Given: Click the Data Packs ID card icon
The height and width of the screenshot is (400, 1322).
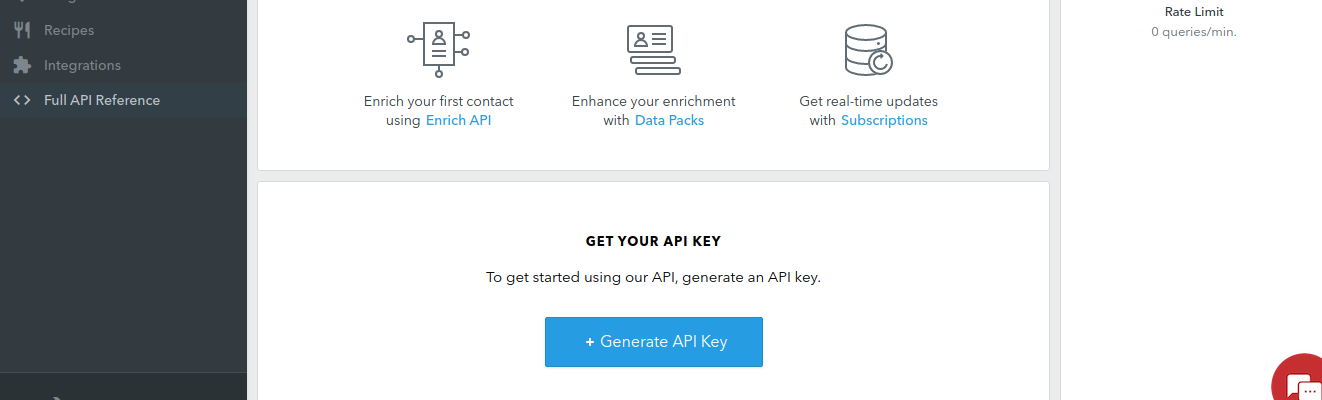Looking at the screenshot, I should click(x=654, y=50).
